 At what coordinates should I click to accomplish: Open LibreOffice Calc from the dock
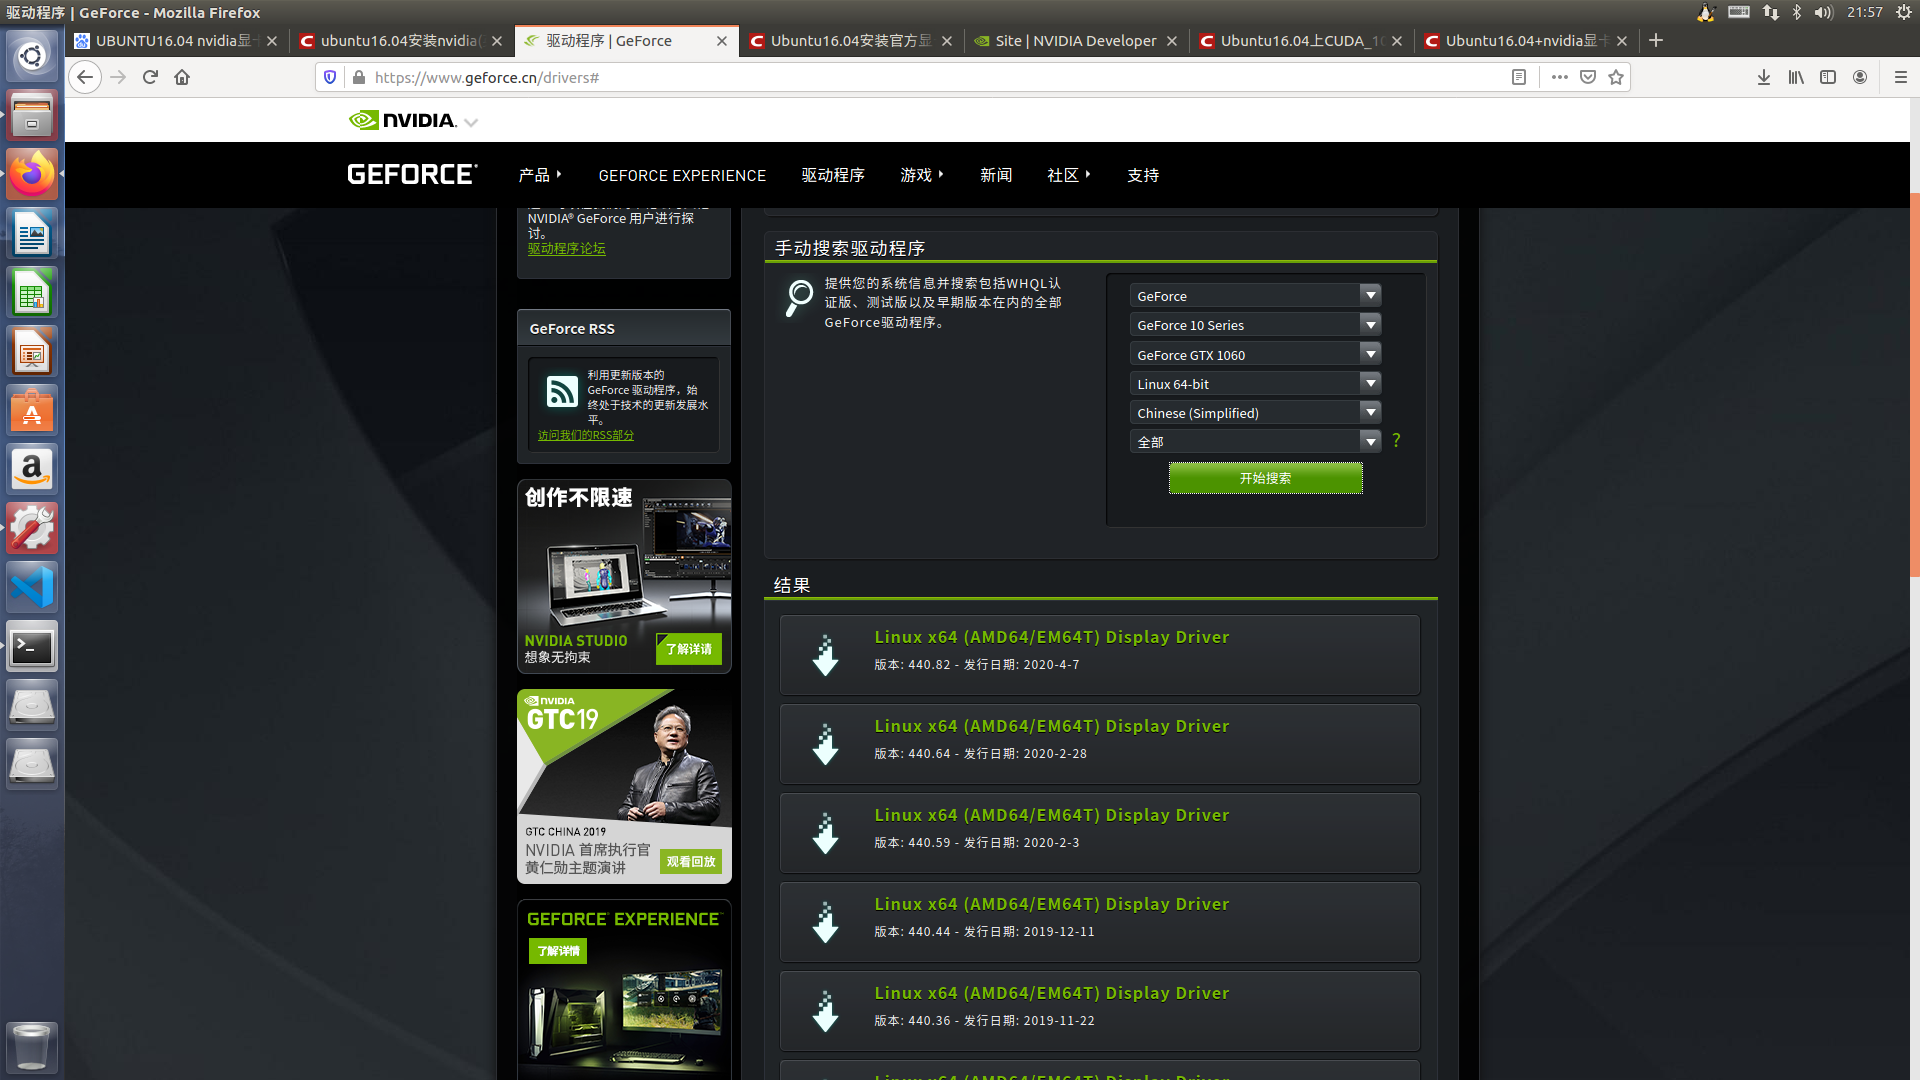coord(32,293)
